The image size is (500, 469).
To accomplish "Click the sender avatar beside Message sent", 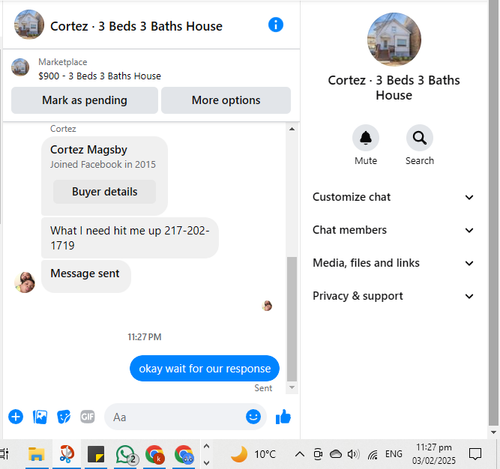I will (x=25, y=282).
